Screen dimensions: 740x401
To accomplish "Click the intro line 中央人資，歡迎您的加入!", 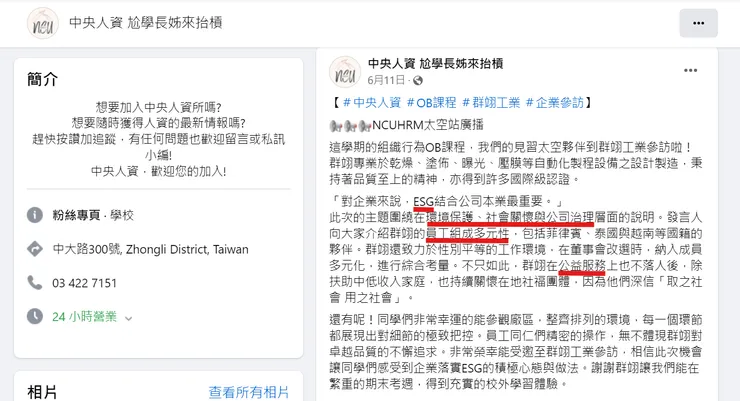I will point(159,171).
